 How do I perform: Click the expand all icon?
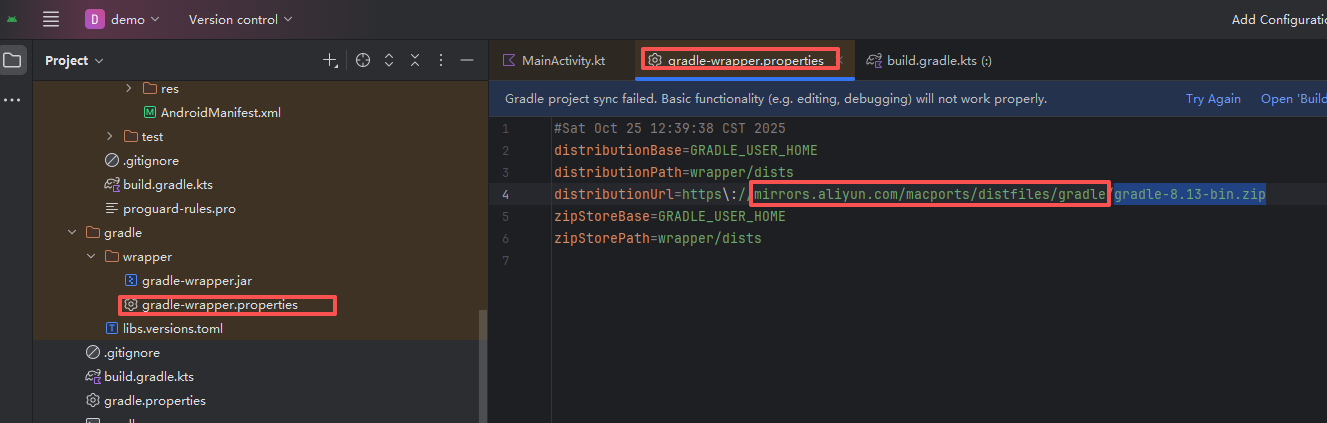389,61
